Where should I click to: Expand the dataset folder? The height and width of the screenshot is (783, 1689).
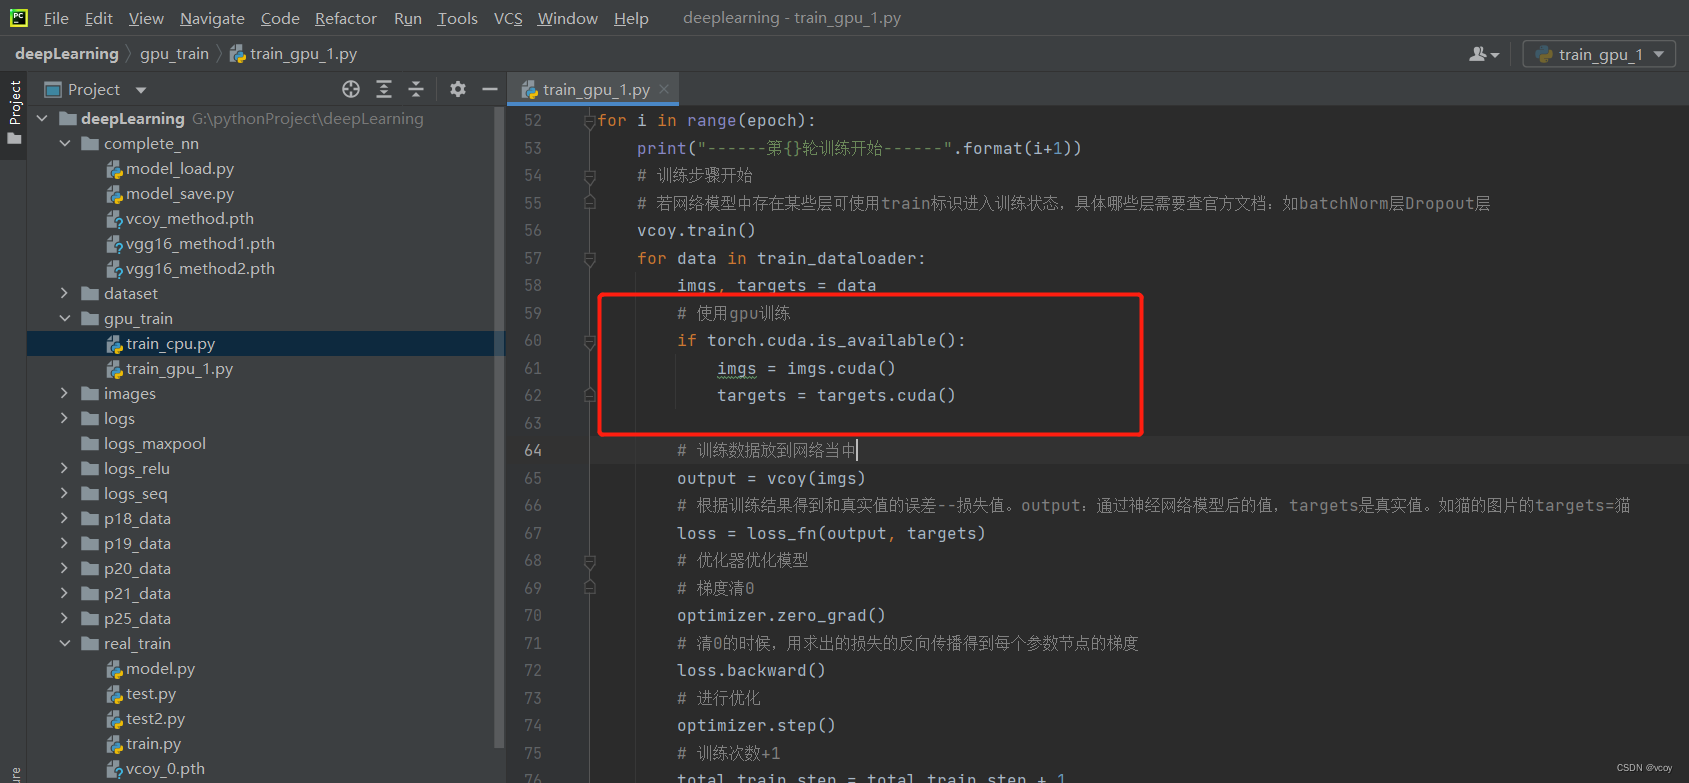click(64, 293)
